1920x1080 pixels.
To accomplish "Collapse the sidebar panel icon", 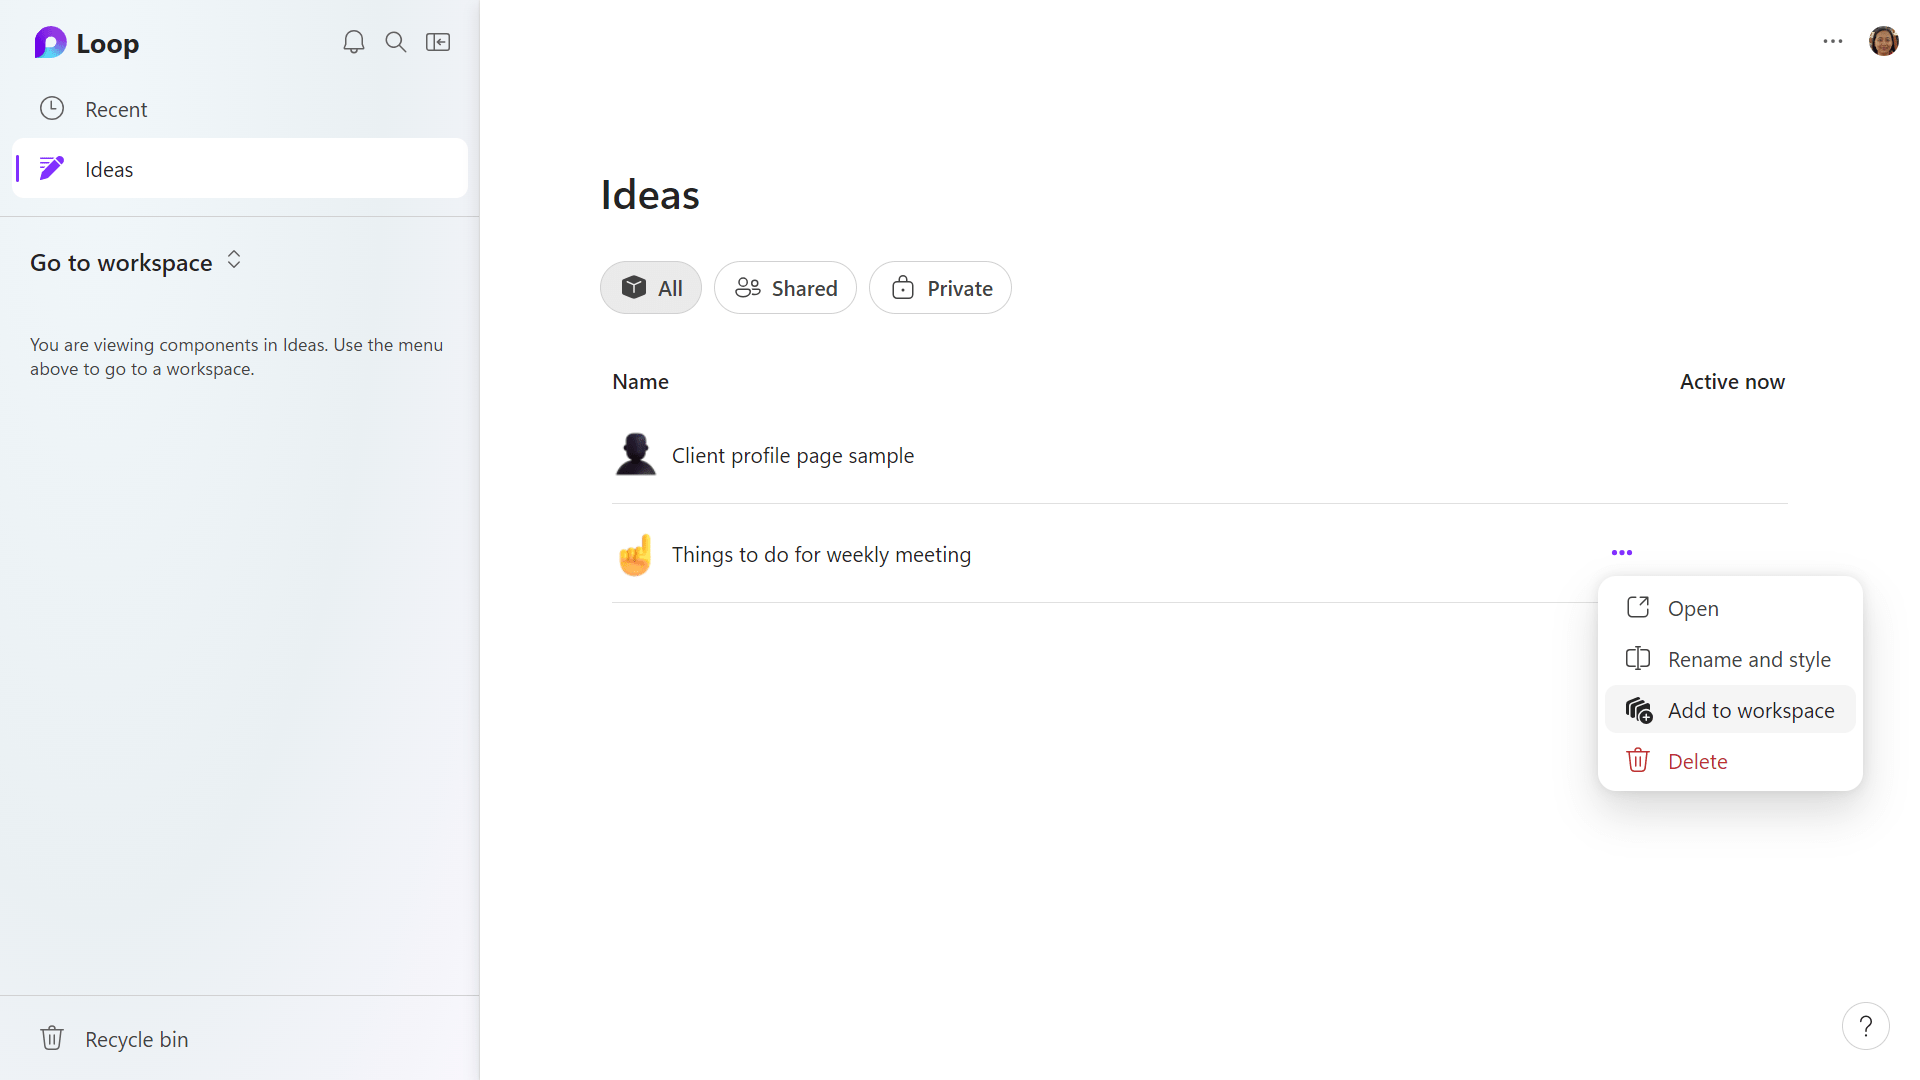I will 438,42.
